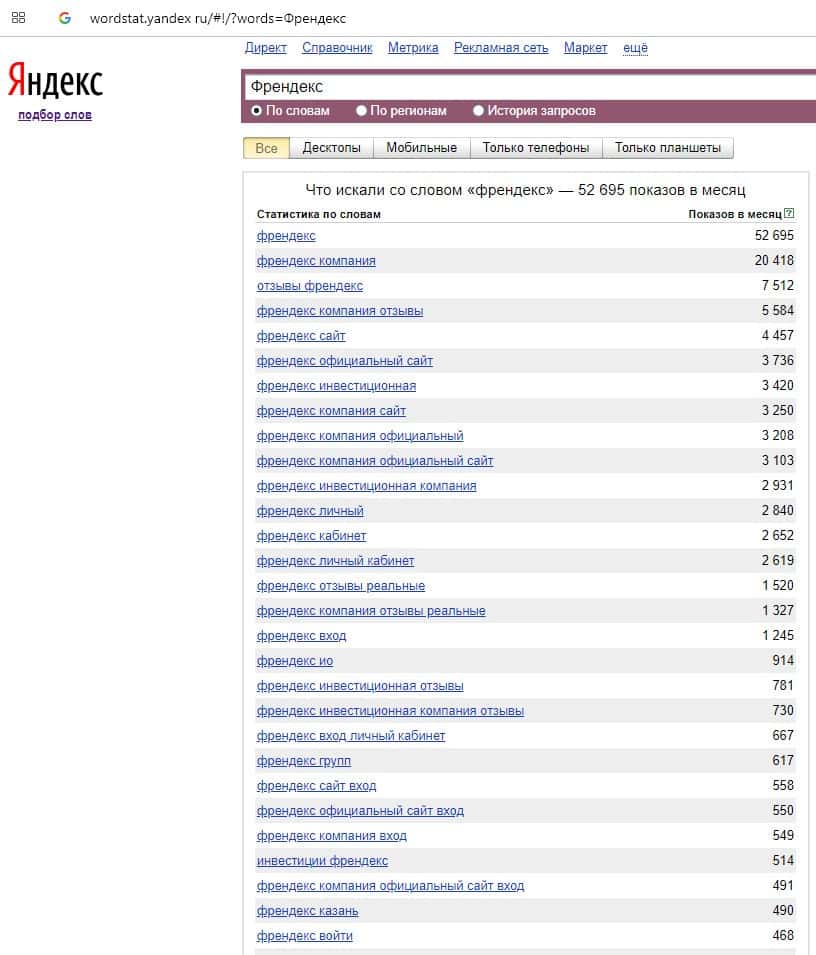Open the инвестиции френдекс keyword link
This screenshot has width=816, height=955.
point(322,860)
